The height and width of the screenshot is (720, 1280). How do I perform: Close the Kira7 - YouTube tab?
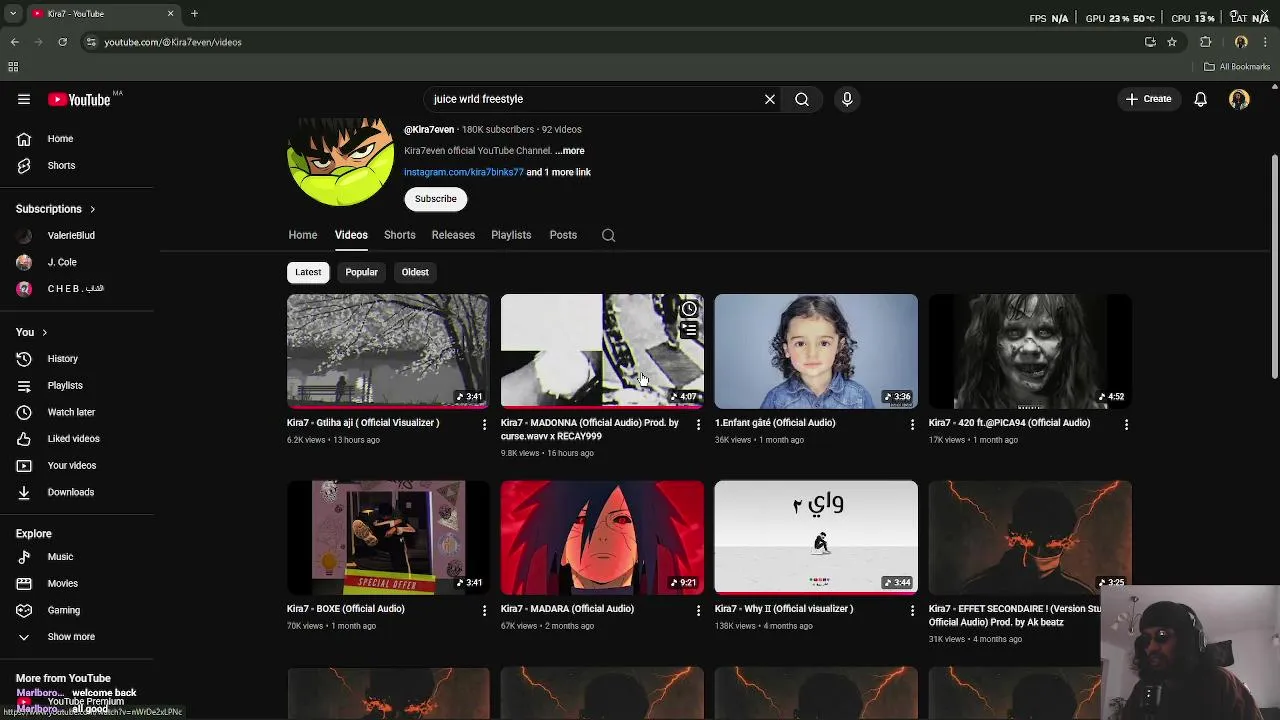(170, 14)
